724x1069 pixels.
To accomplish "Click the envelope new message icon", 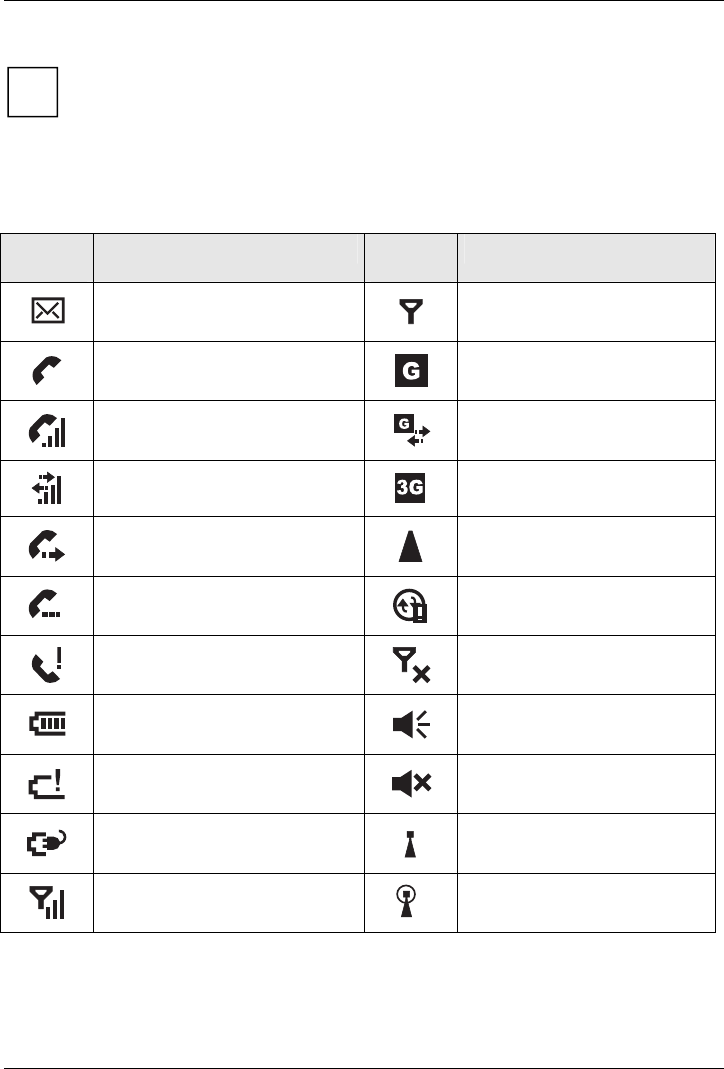I will (x=47, y=312).
